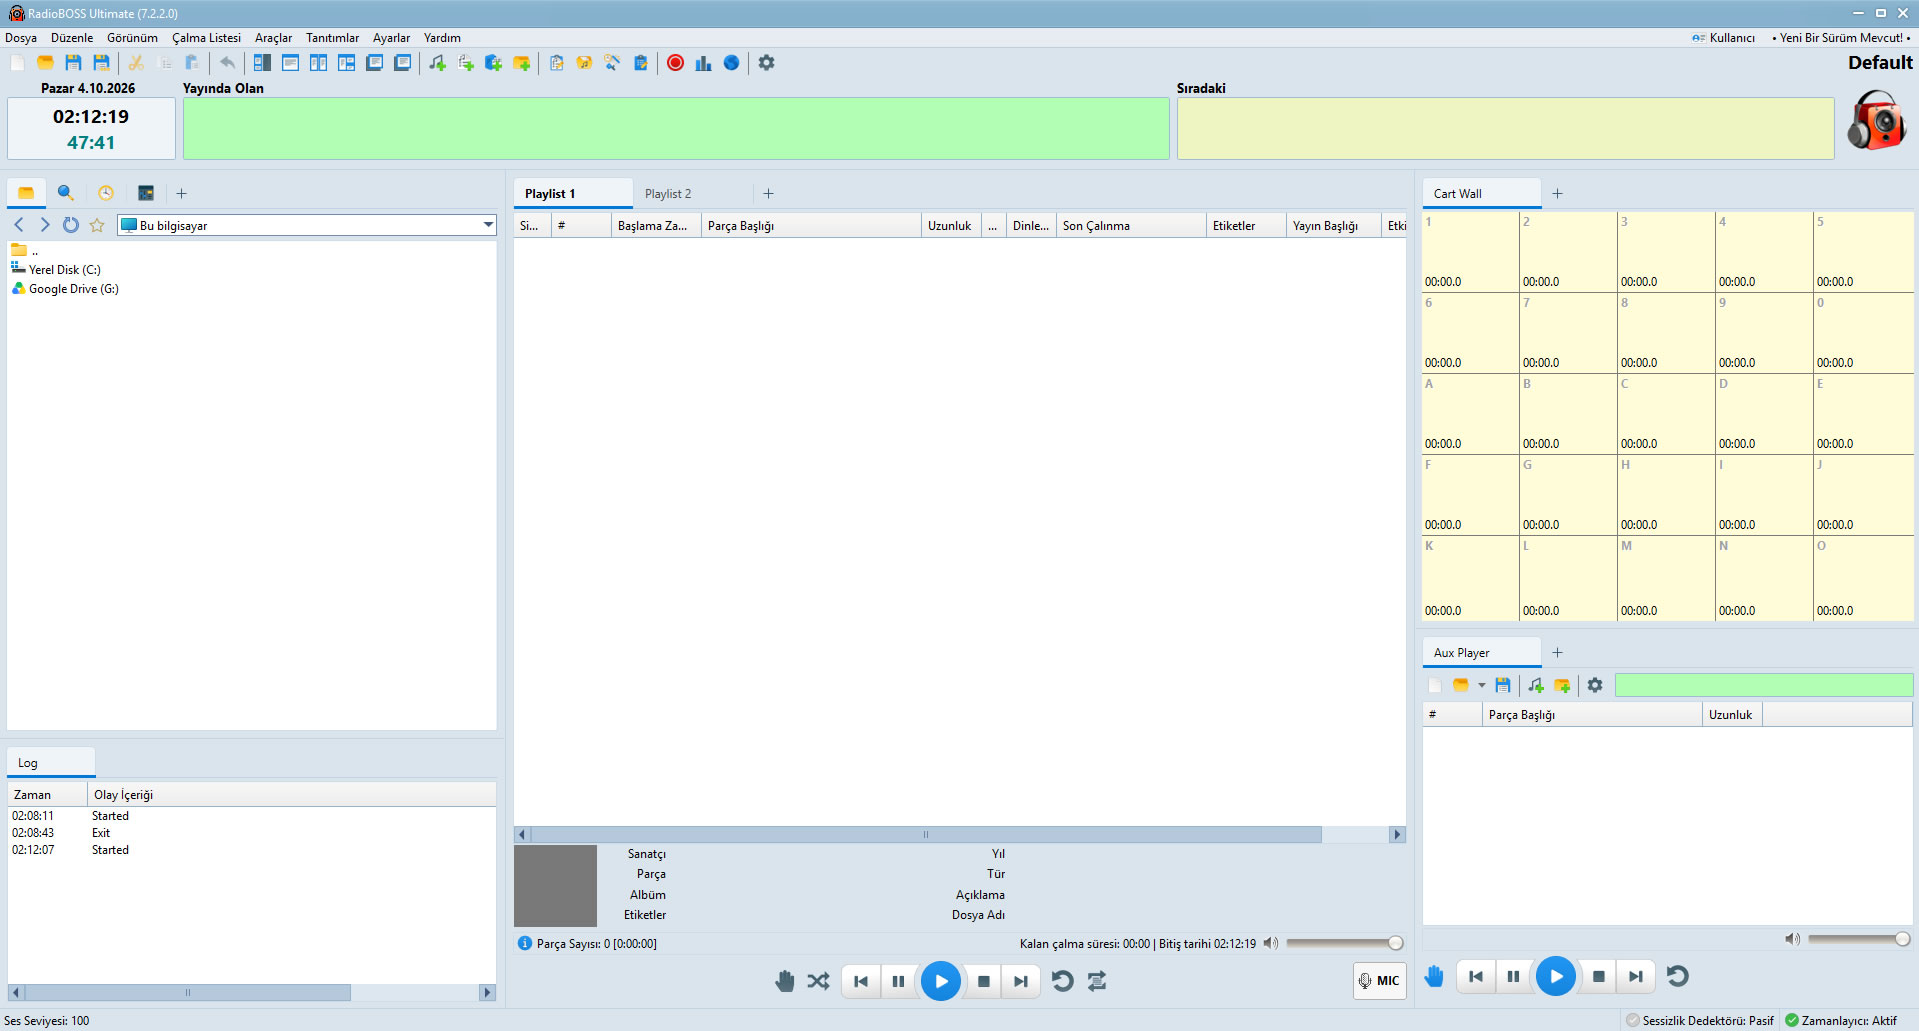Image resolution: width=1919 pixels, height=1031 pixels.
Task: Click the red record button in toolbar
Action: 675,63
